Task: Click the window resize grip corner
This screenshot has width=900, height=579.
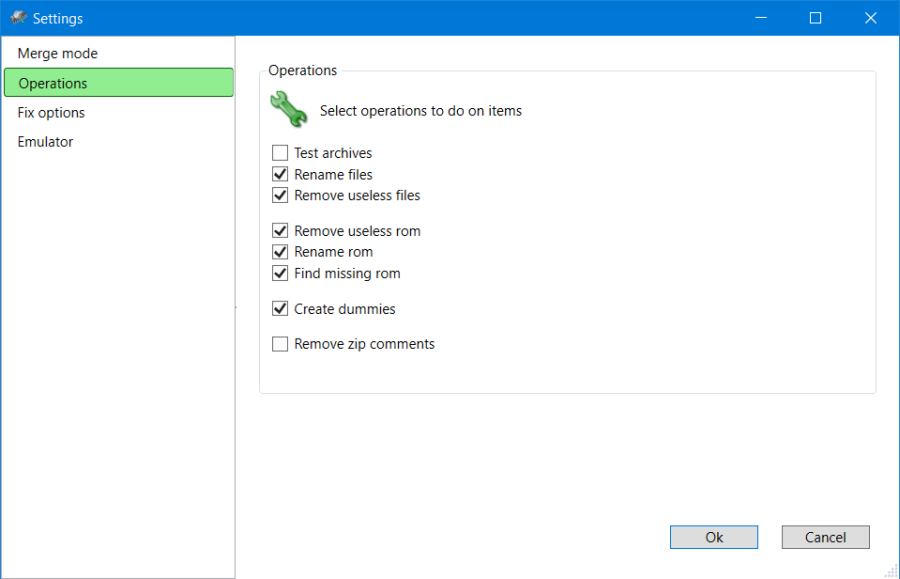Action: click(891, 571)
